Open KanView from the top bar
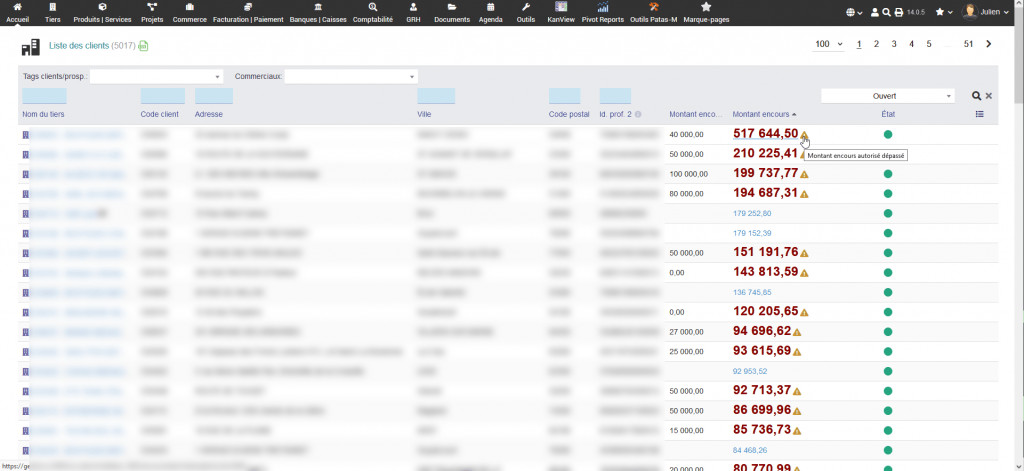 pyautogui.click(x=561, y=12)
